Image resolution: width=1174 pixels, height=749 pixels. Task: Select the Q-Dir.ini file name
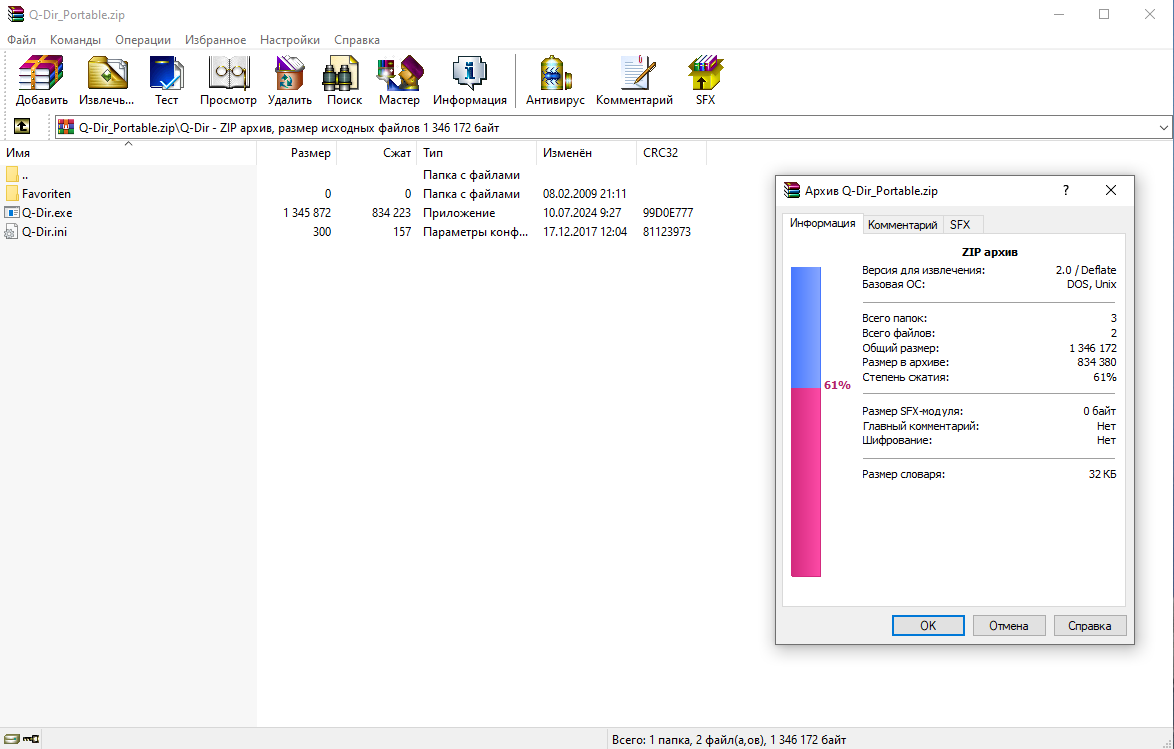(x=44, y=231)
